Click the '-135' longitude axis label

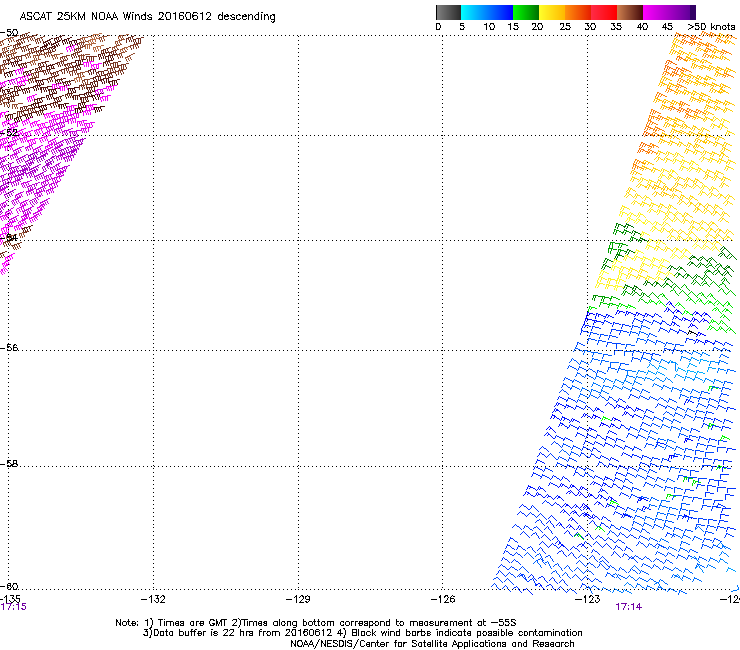click(x=10, y=599)
